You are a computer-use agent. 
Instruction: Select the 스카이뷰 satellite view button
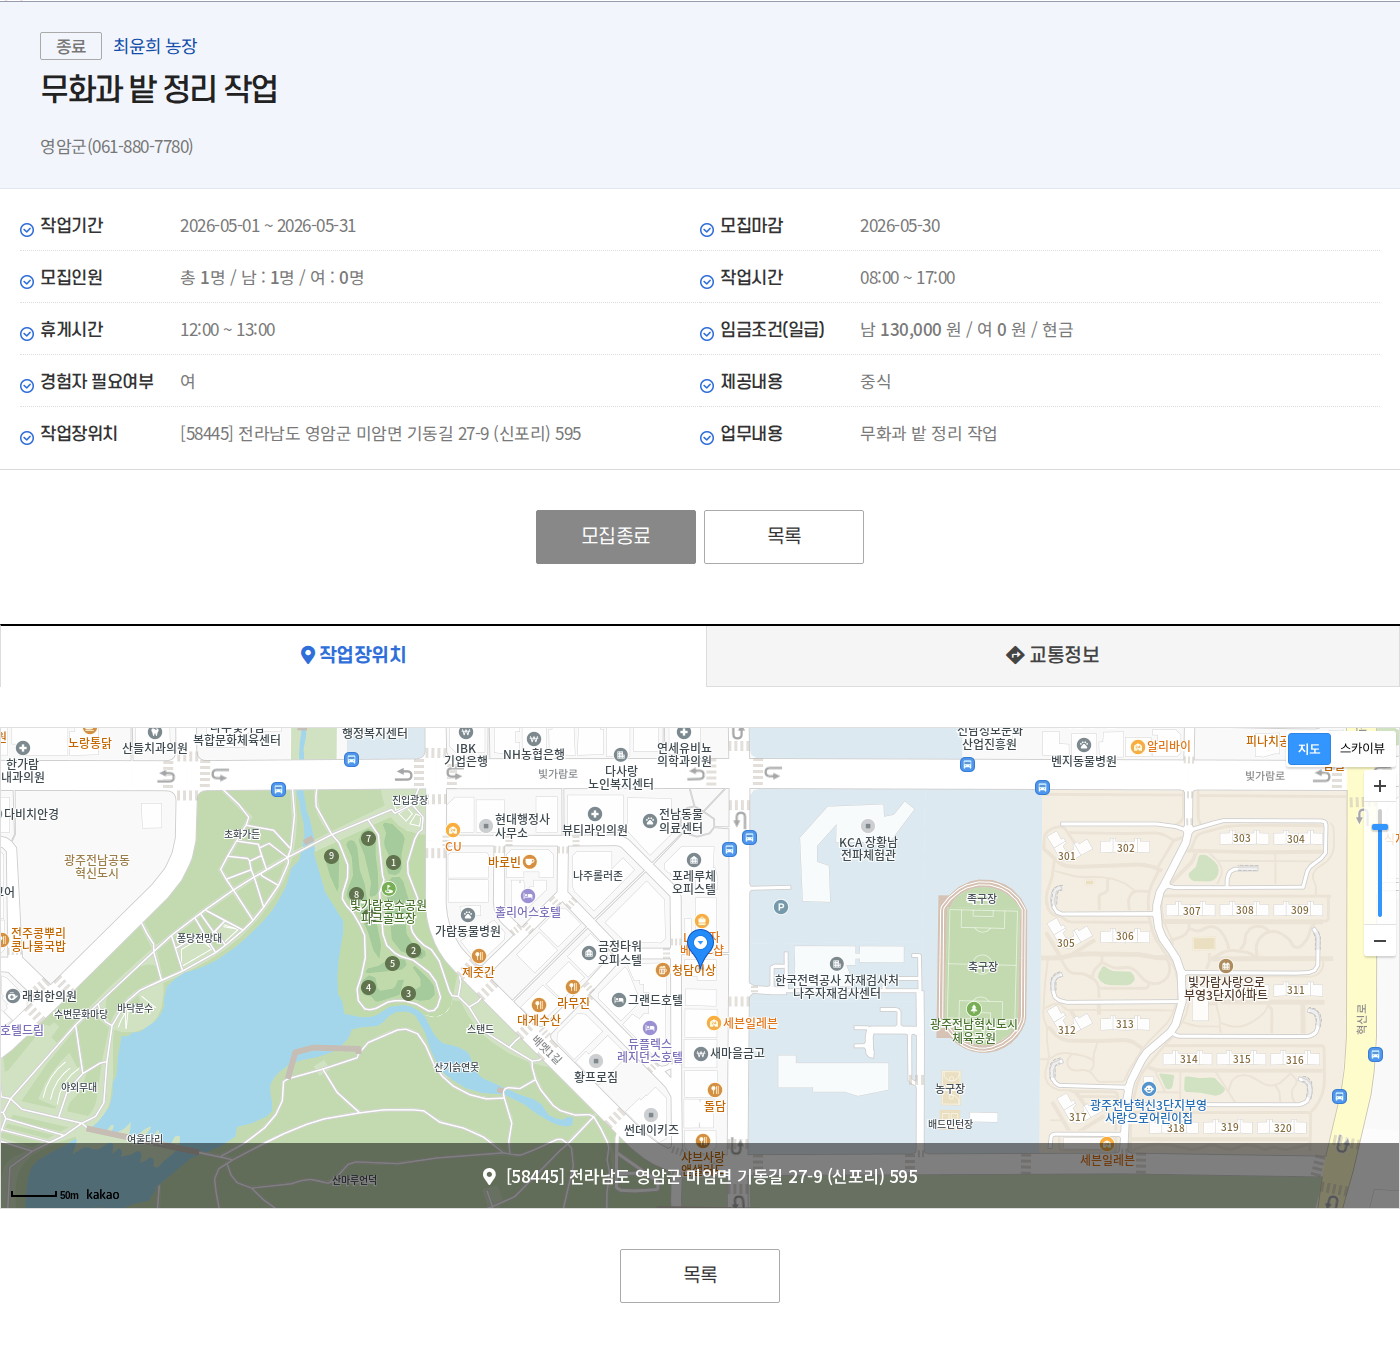click(1362, 748)
